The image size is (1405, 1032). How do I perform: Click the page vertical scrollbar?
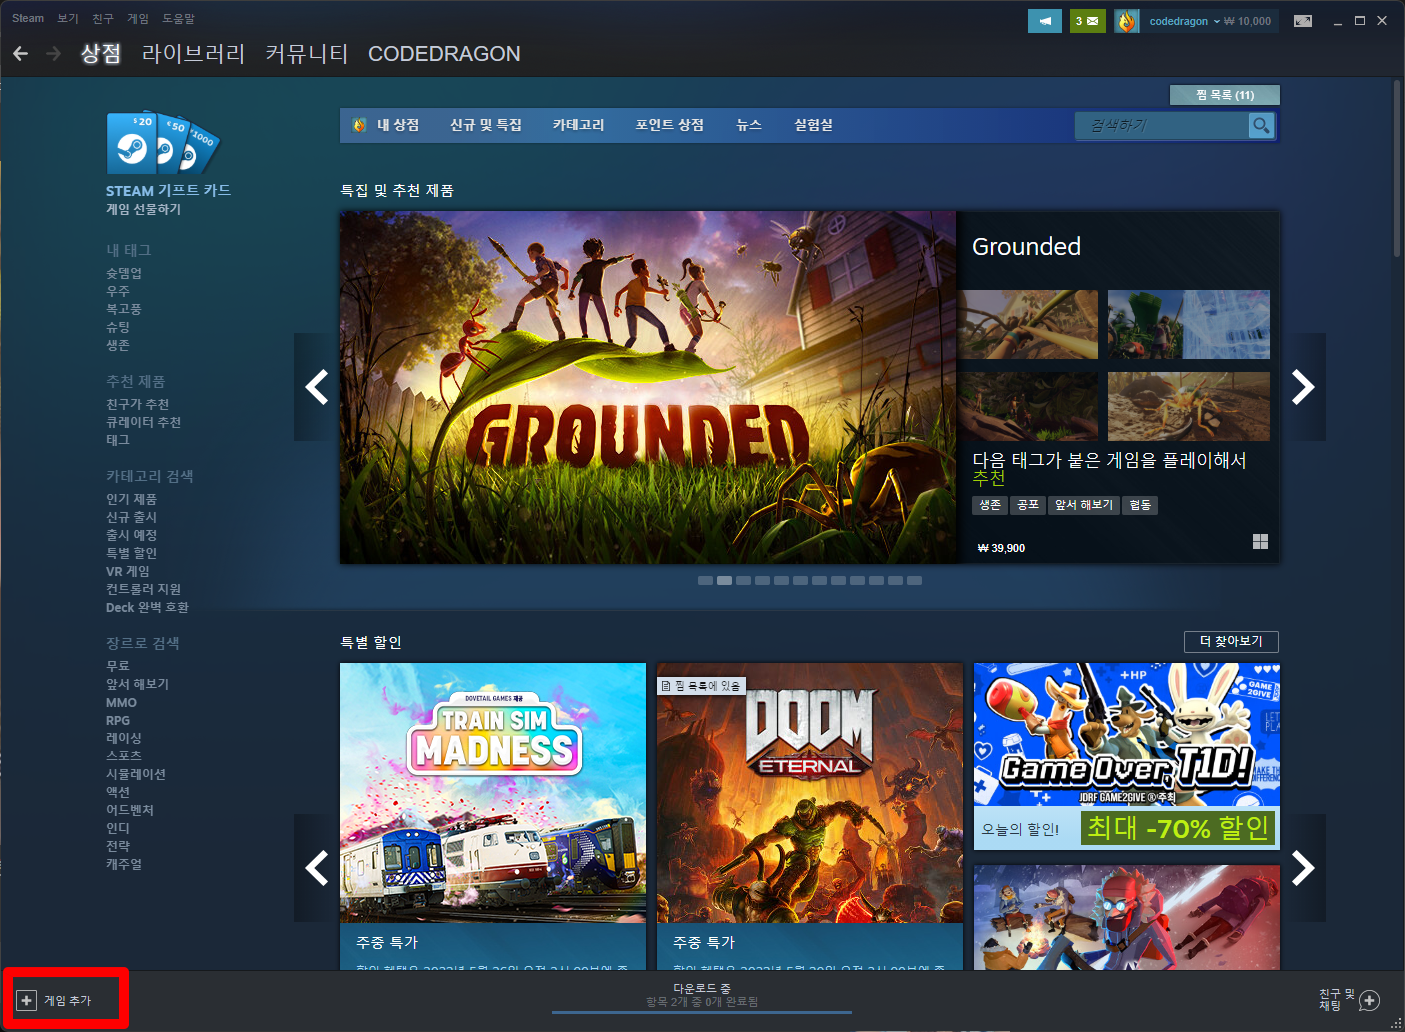pos(1397,170)
